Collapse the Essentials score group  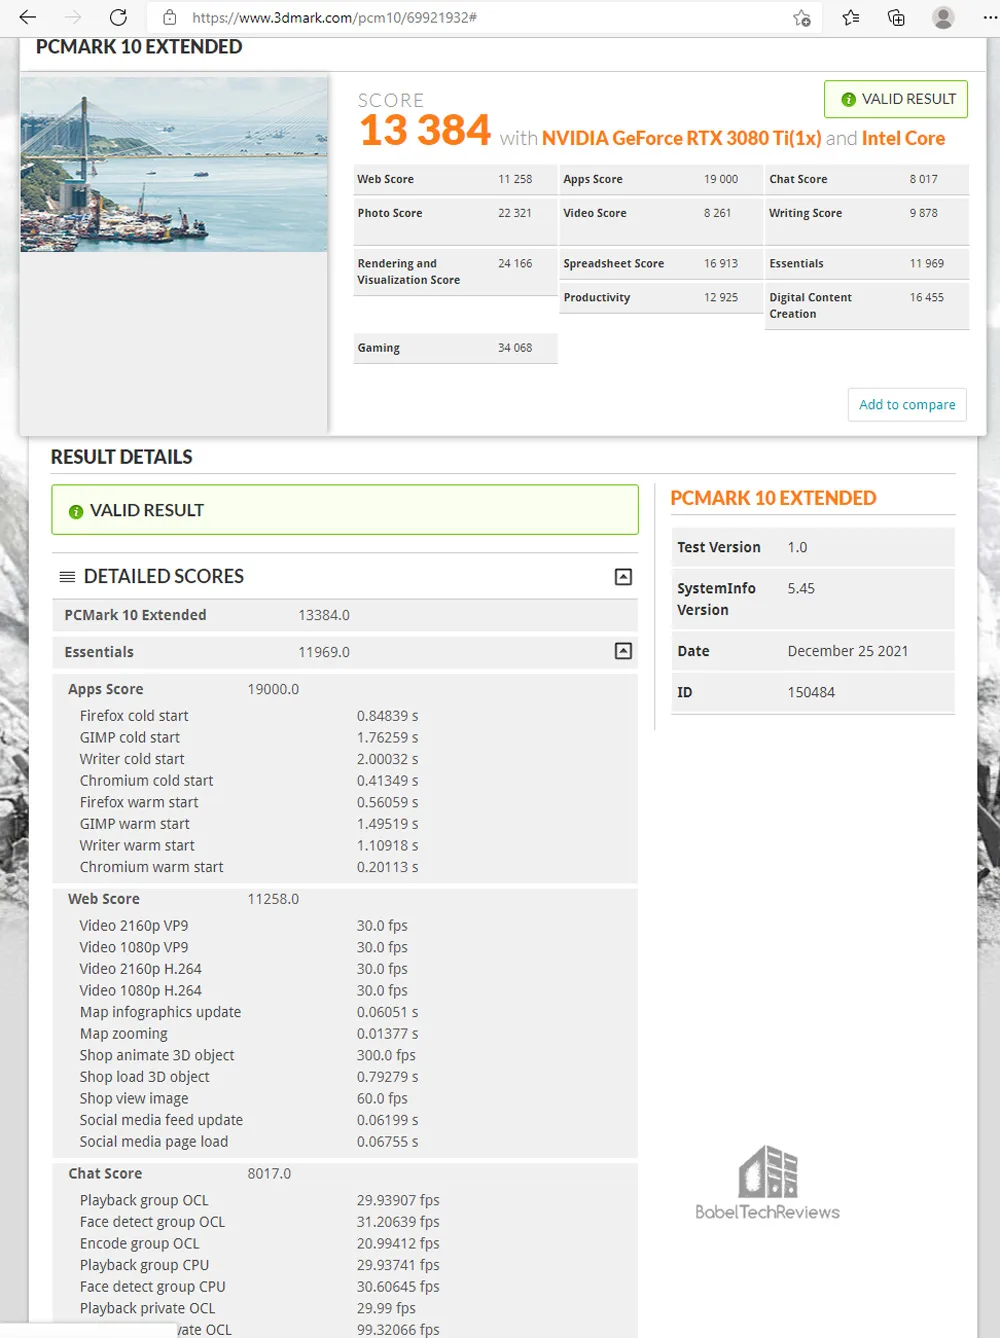(623, 651)
